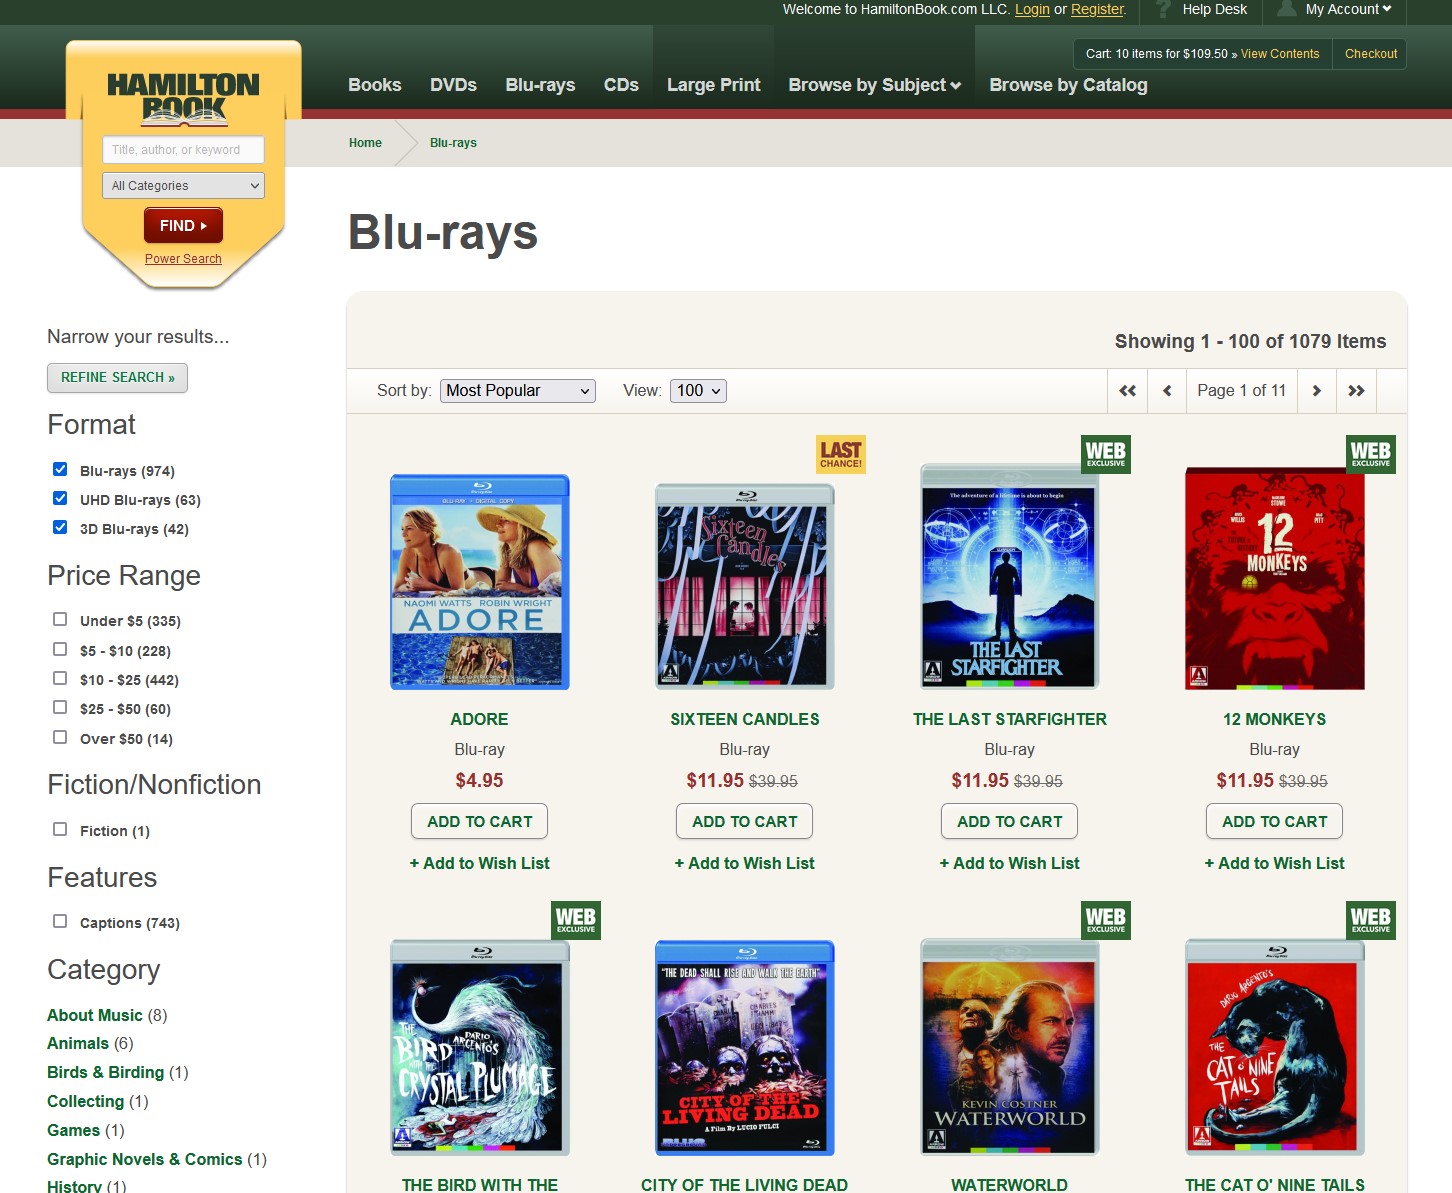Click Web Exclusive badge on Waterworld
The image size is (1452, 1193).
(x=1106, y=920)
